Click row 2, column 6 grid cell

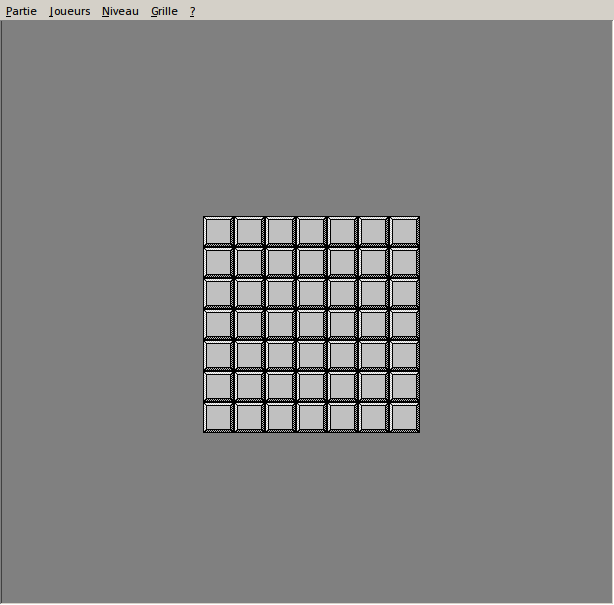373,262
